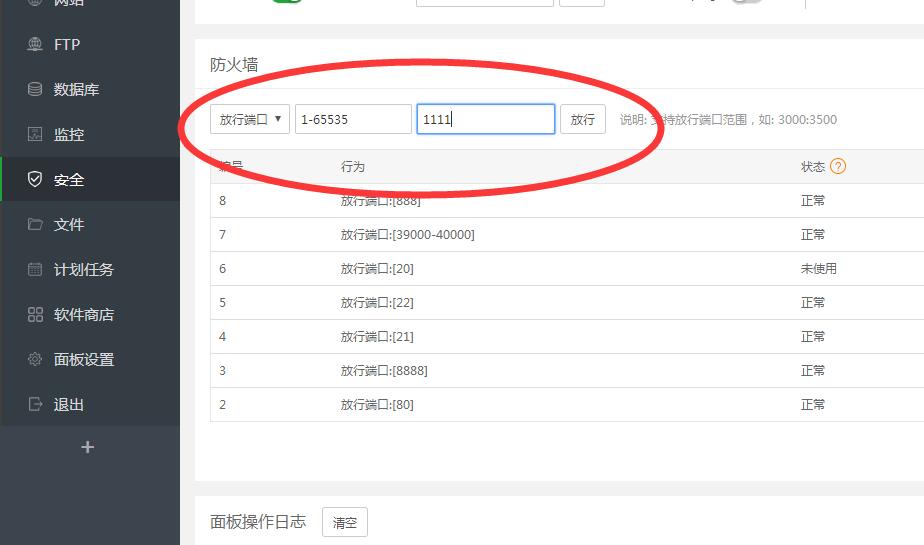Click the 未使用 status of port 20
The height and width of the screenshot is (545, 924).
[819, 269]
